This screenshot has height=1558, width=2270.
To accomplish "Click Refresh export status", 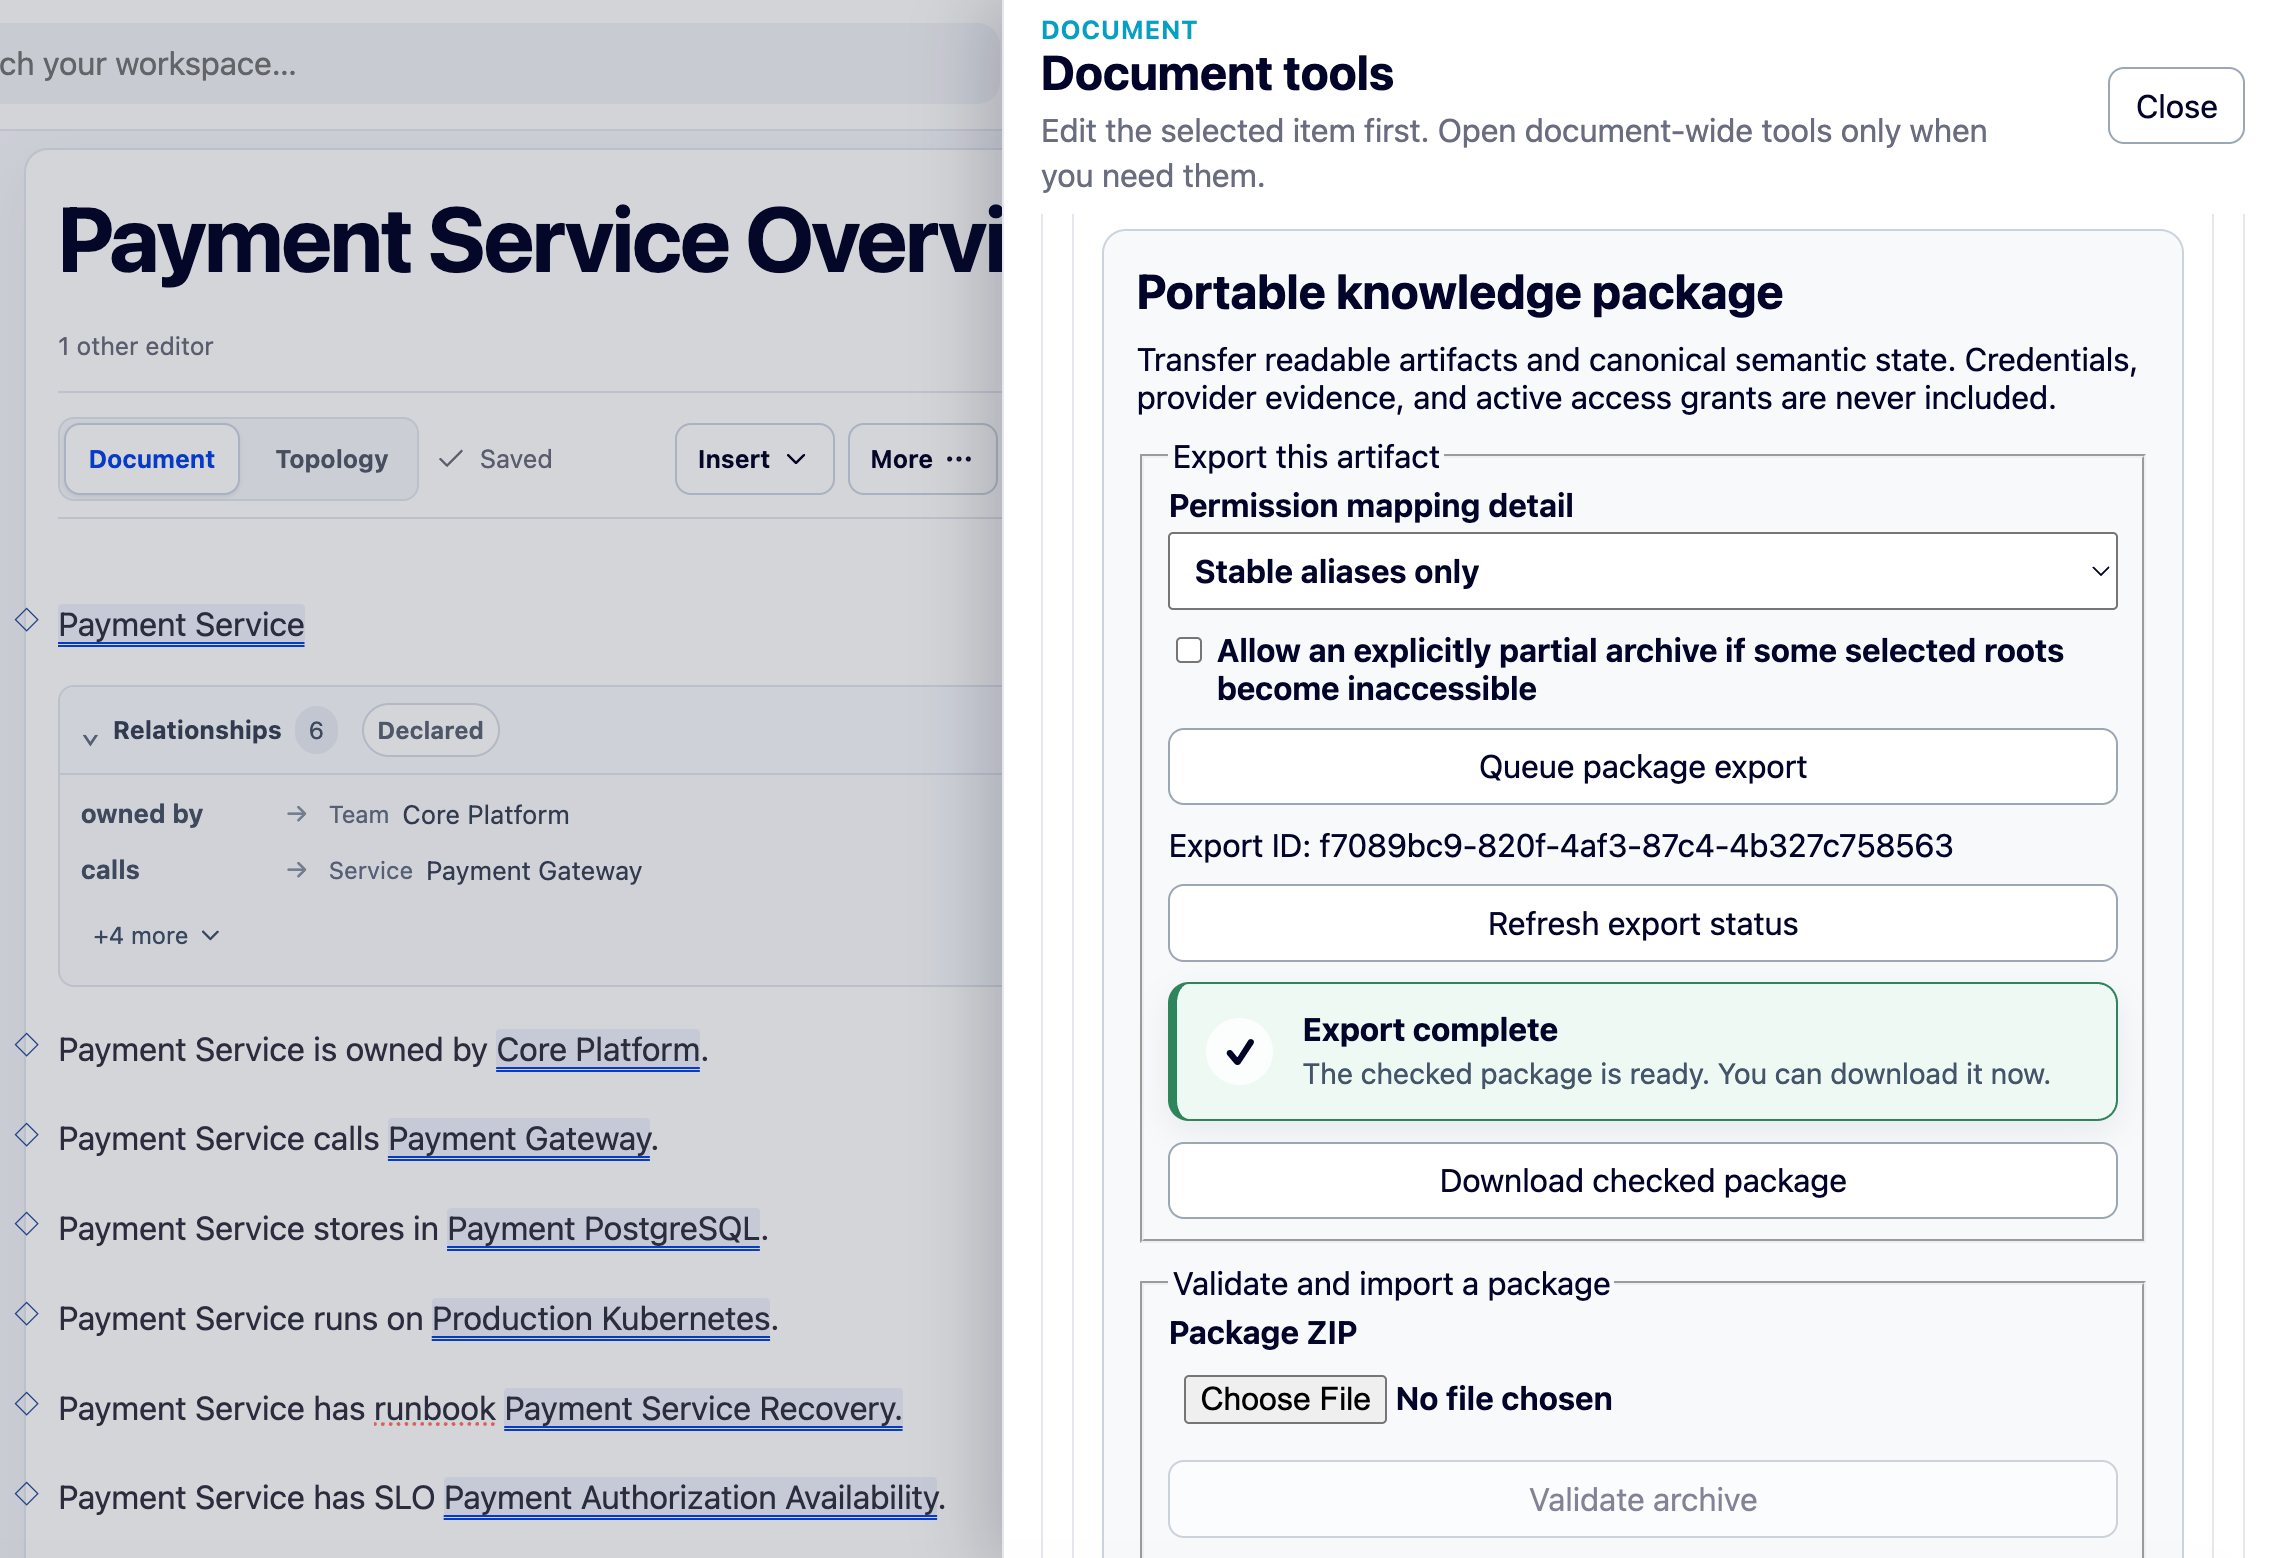I will [x=1642, y=924].
